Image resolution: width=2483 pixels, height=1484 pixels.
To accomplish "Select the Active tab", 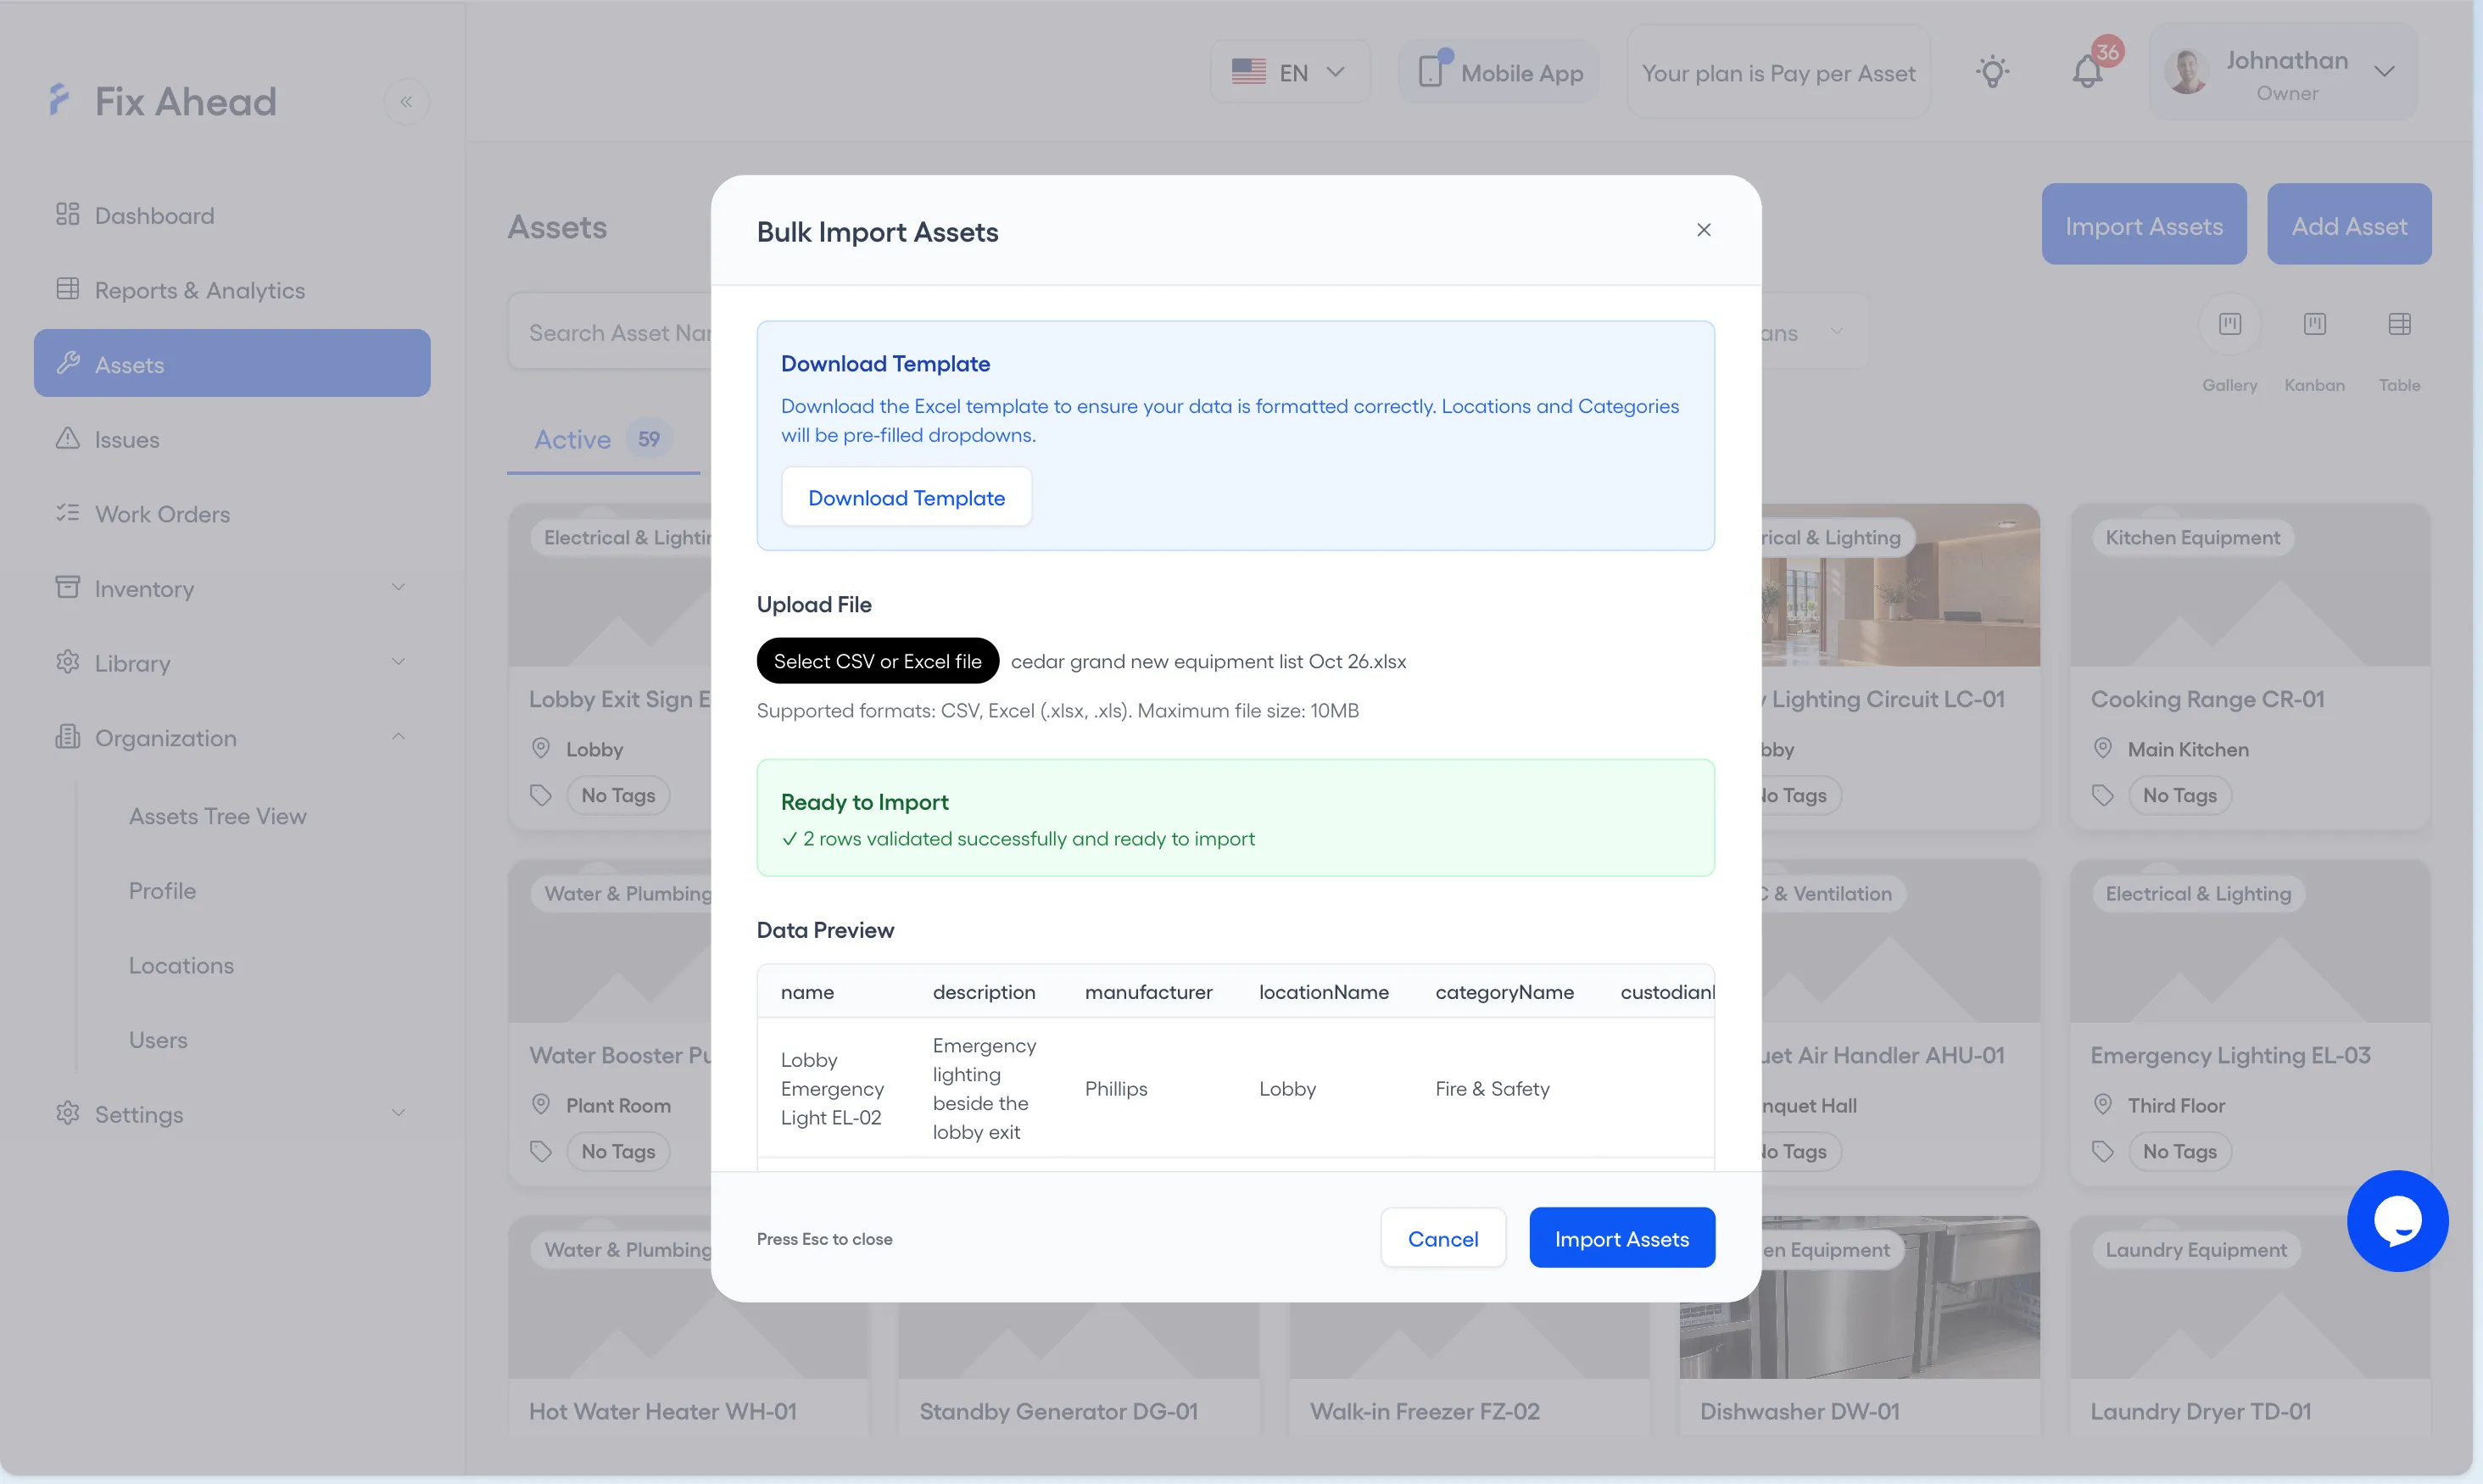I will (602, 439).
